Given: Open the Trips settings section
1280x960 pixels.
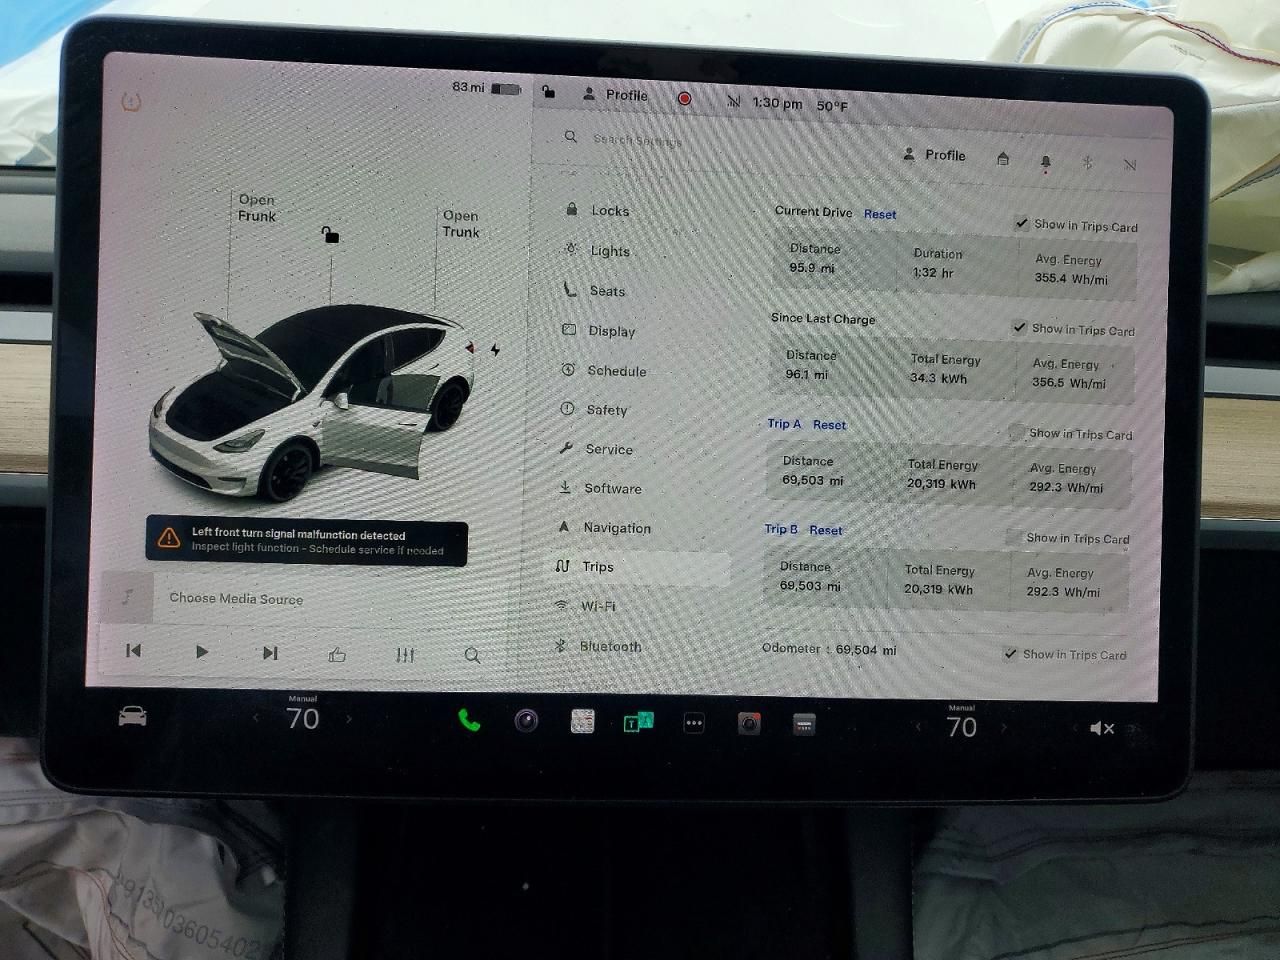Looking at the screenshot, I should [598, 566].
